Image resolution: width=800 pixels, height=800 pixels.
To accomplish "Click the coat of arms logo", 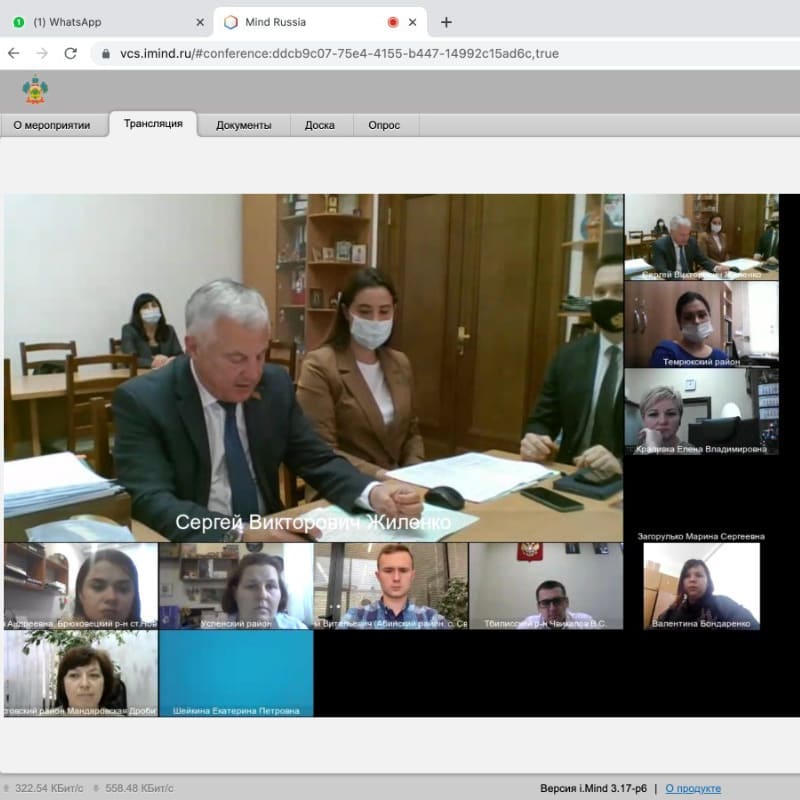I will click(35, 91).
